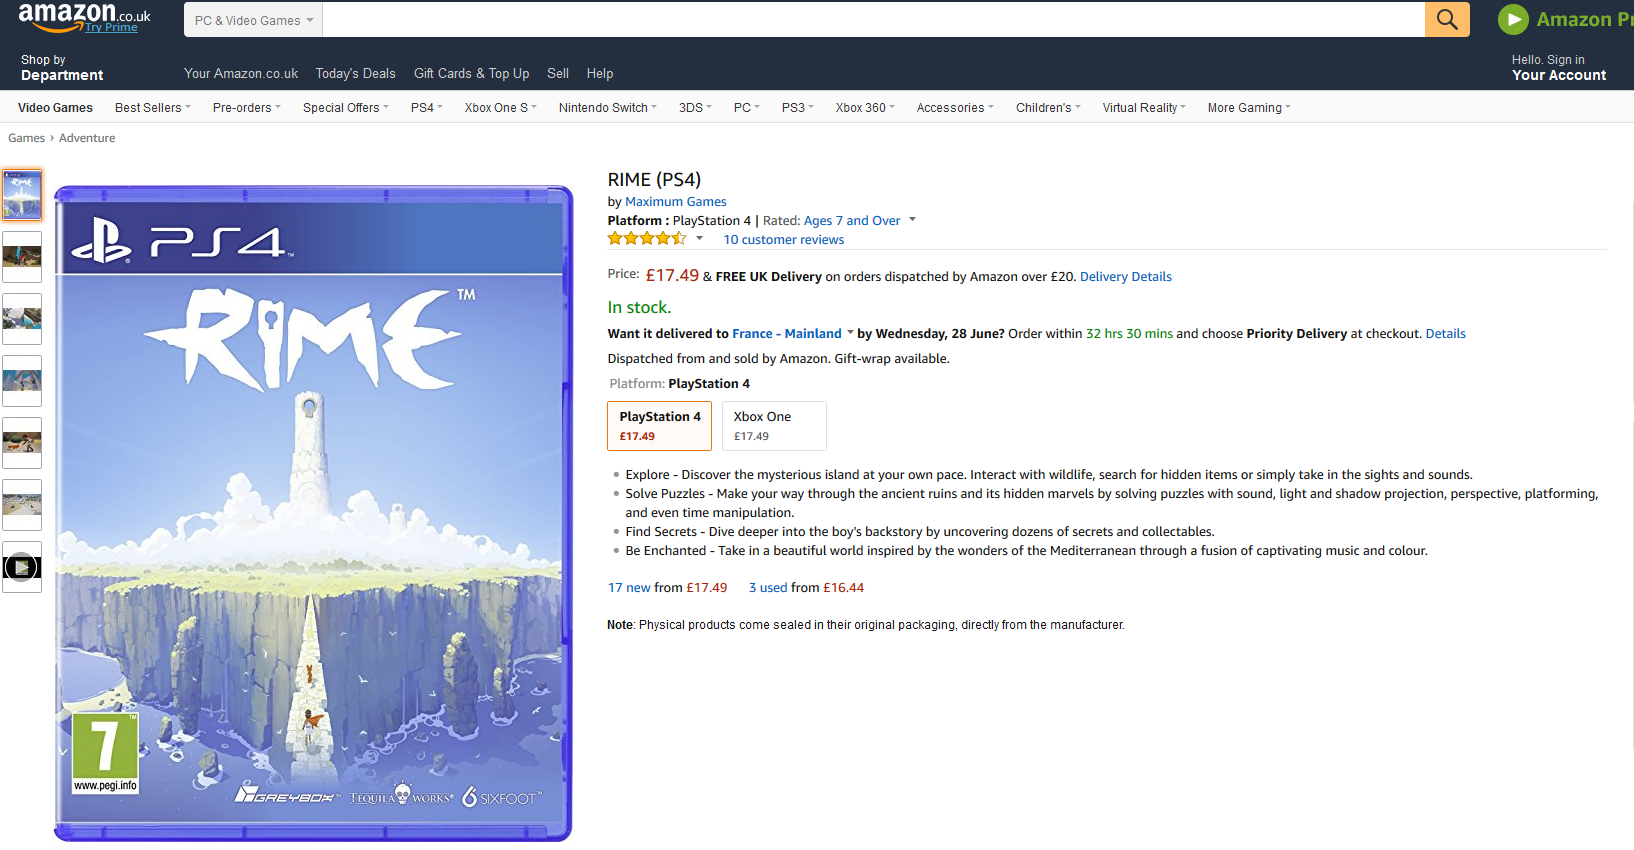Click the Maximum Games brand link

675,202
